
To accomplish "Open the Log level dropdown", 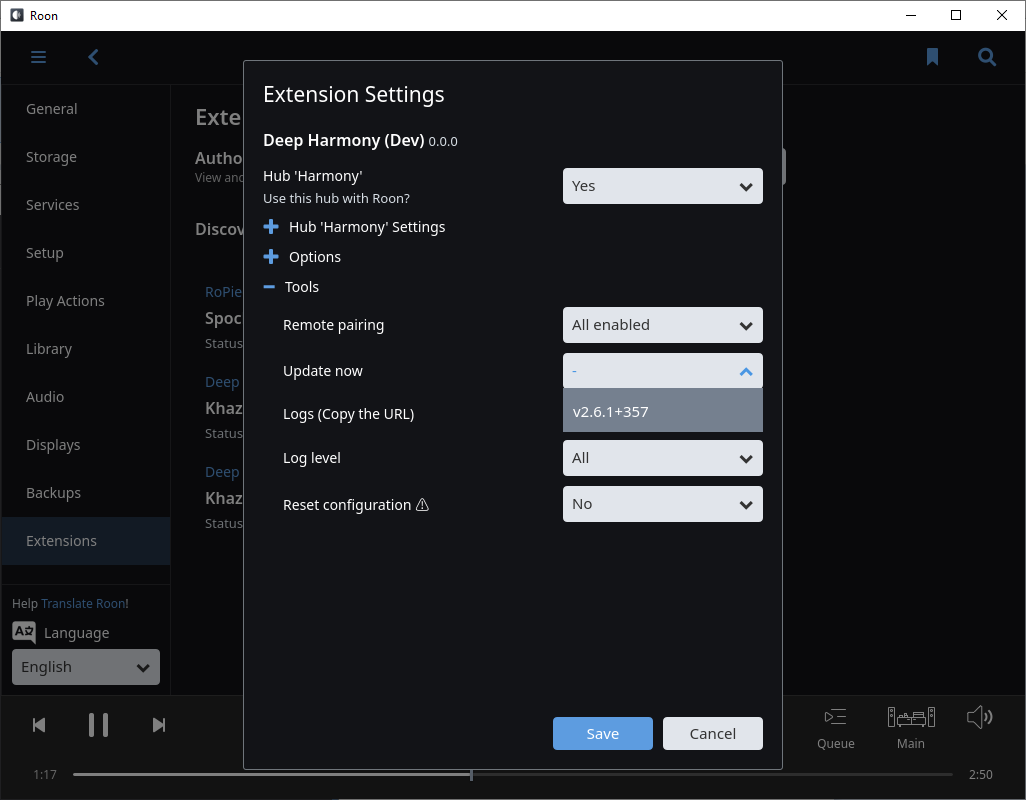I will 663,458.
